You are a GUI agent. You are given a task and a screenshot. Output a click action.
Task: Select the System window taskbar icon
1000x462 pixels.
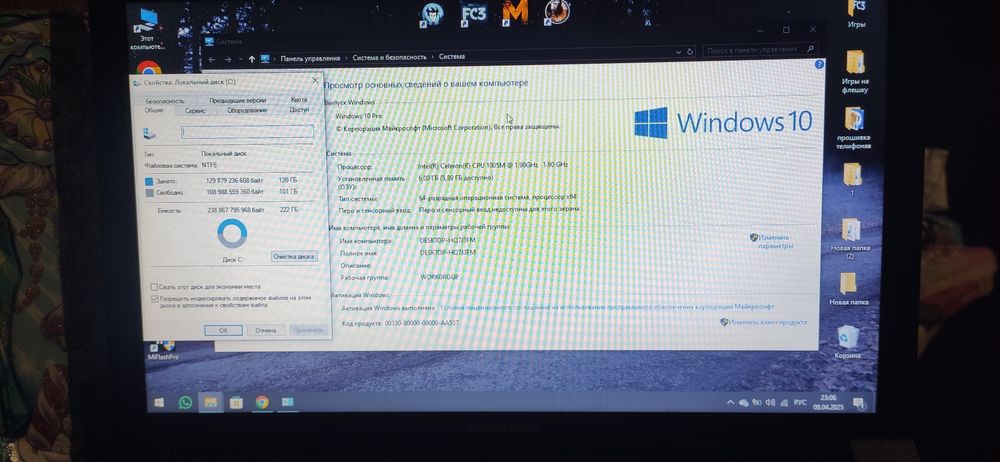point(288,402)
